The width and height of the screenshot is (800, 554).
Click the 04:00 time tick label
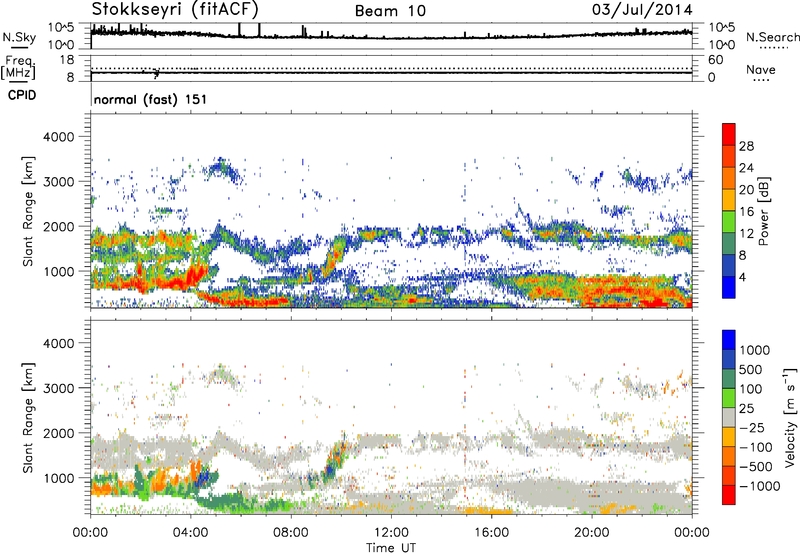[190, 533]
